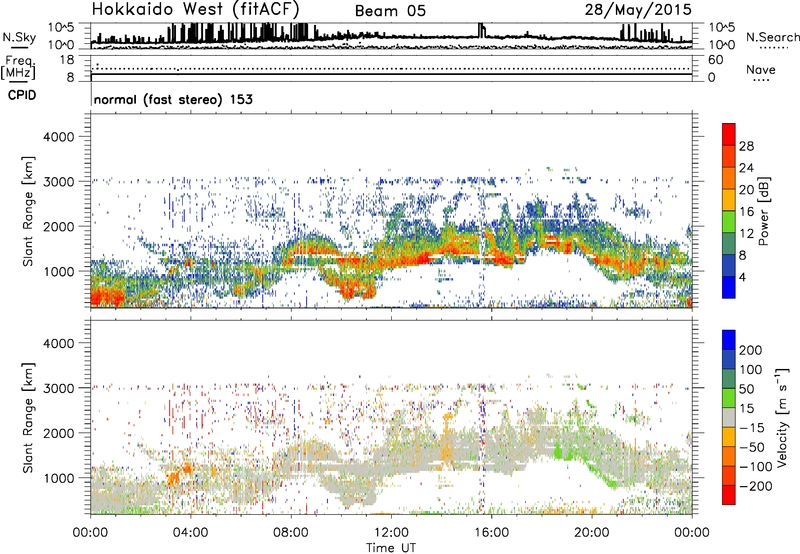
Task: Click the "16:00" time tick label
Action: point(491,533)
